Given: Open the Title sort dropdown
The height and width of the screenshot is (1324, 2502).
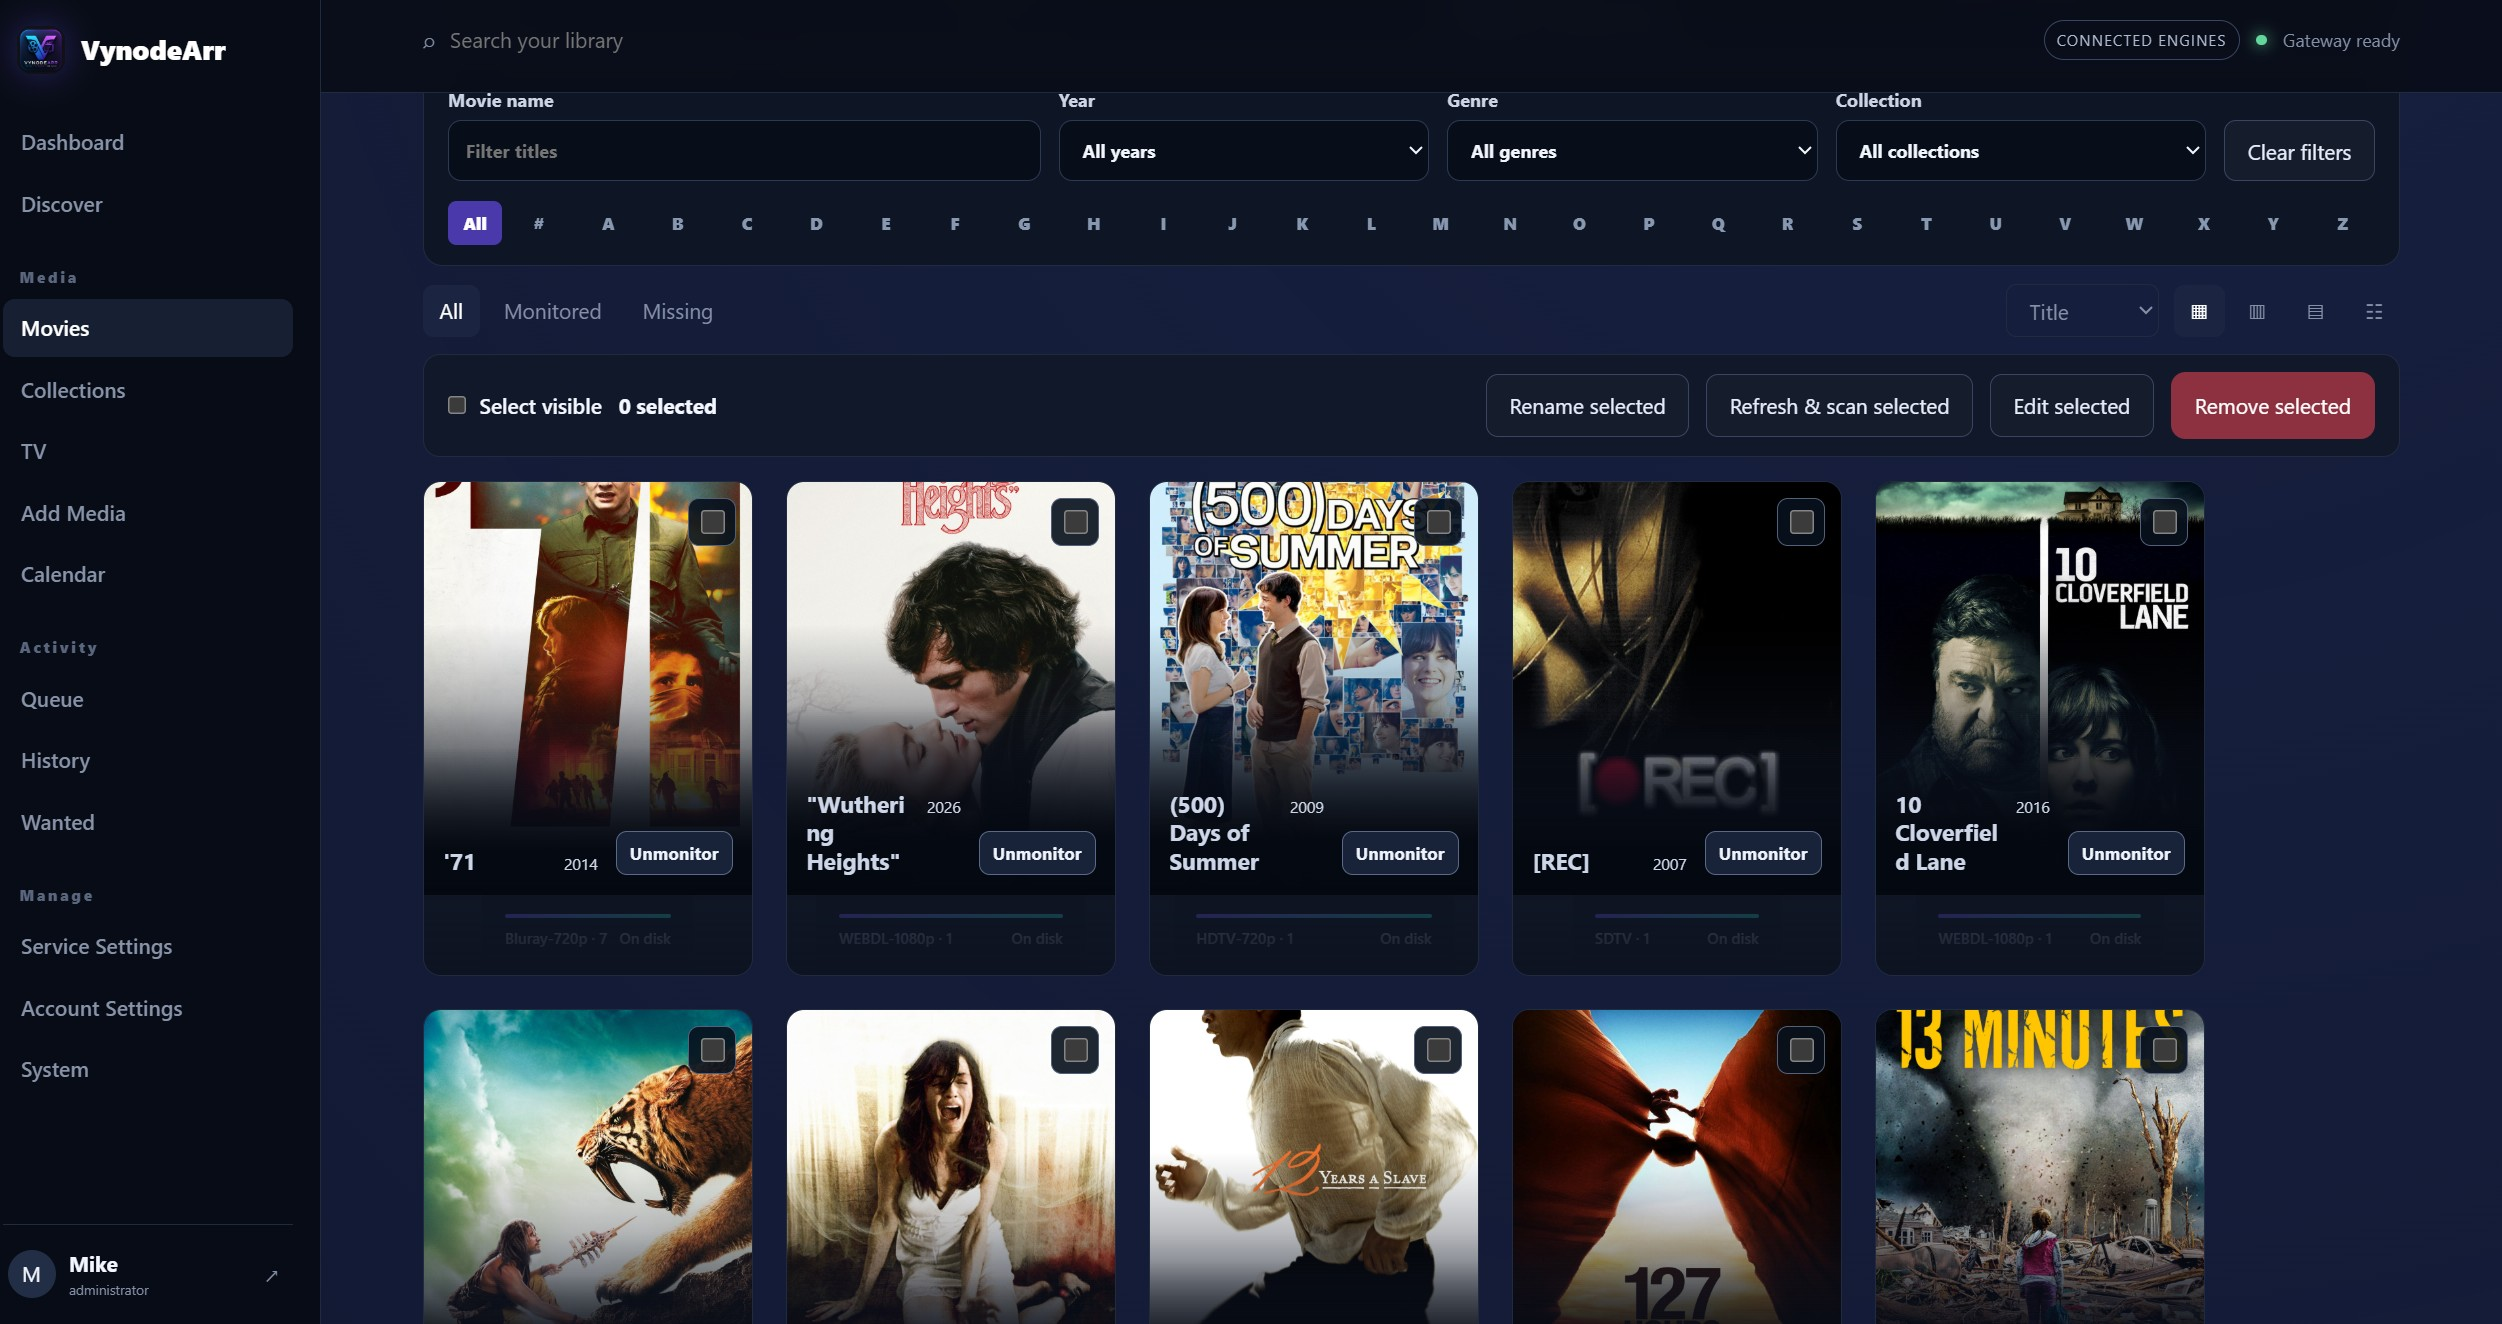Looking at the screenshot, I should (2082, 312).
